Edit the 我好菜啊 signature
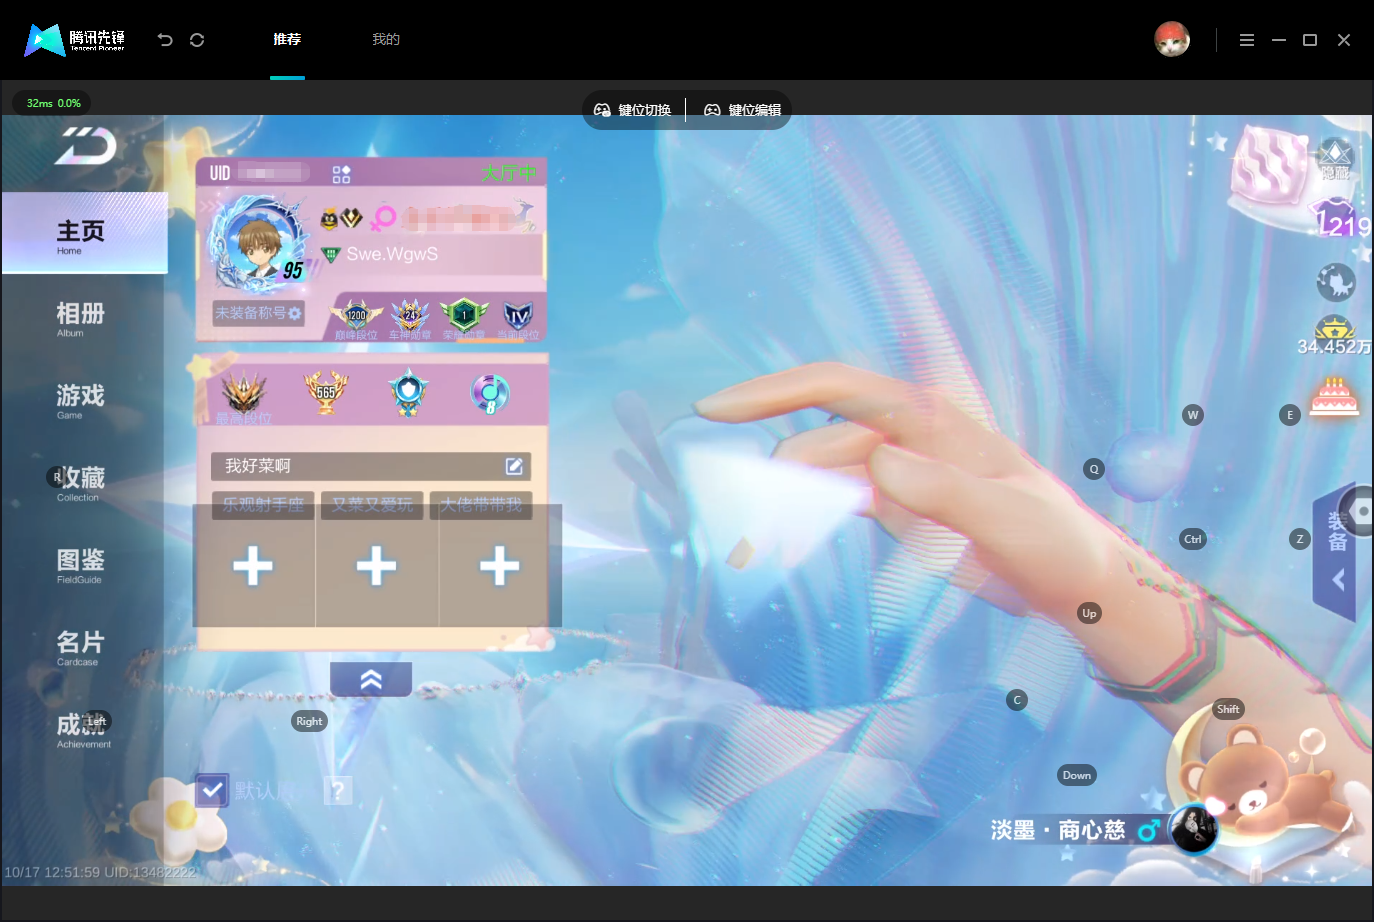1374x922 pixels. tap(514, 466)
